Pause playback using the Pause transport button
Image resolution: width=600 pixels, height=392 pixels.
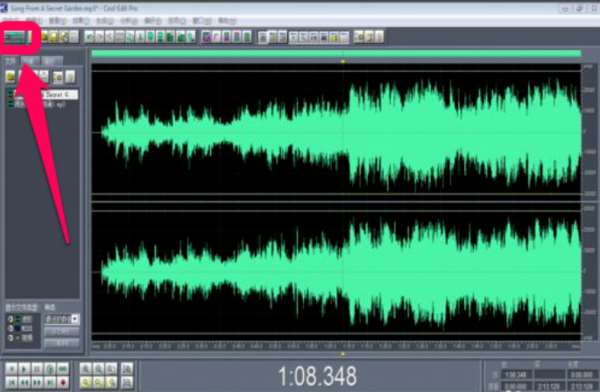point(37,369)
